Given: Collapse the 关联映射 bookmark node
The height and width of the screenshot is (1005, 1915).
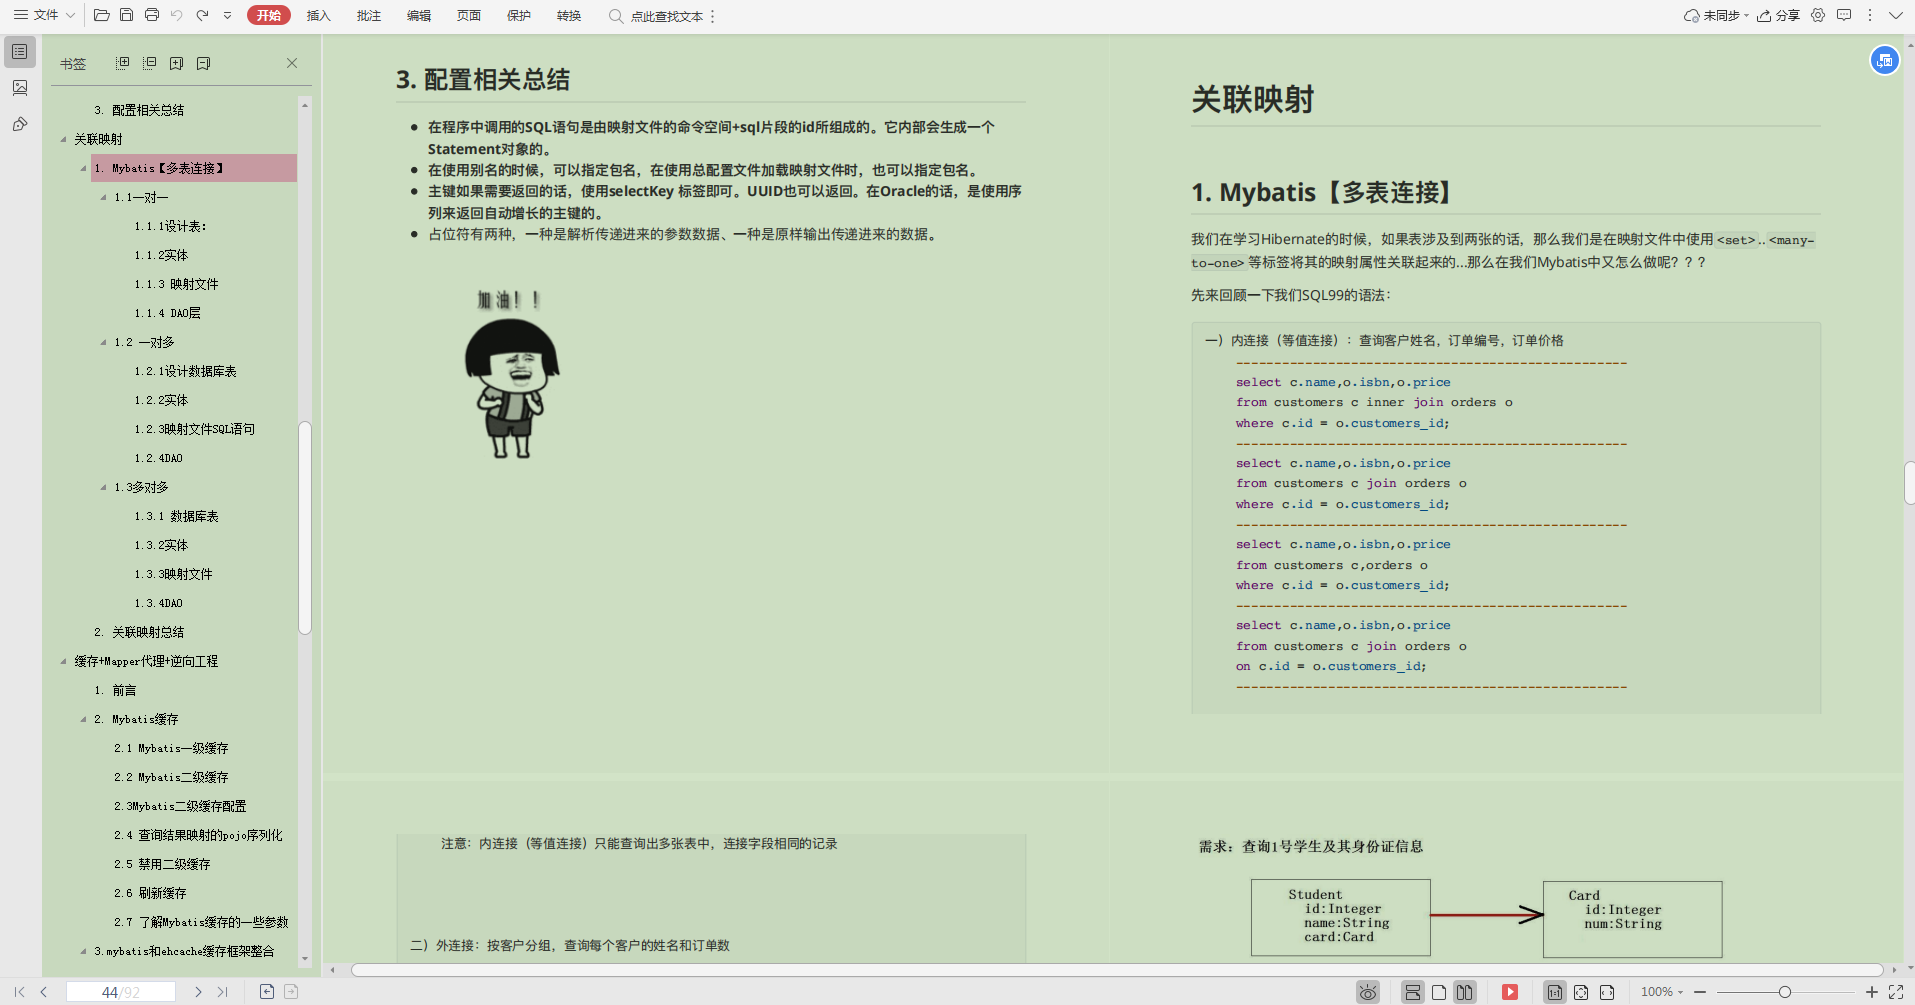Looking at the screenshot, I should [x=63, y=139].
